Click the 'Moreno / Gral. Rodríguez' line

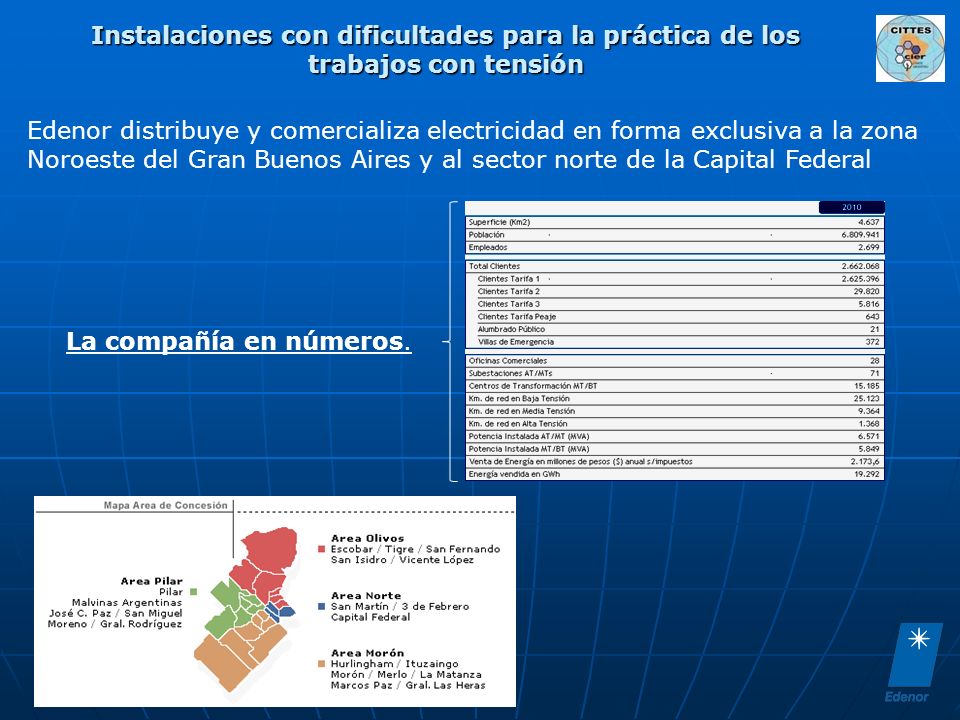[x=115, y=624]
